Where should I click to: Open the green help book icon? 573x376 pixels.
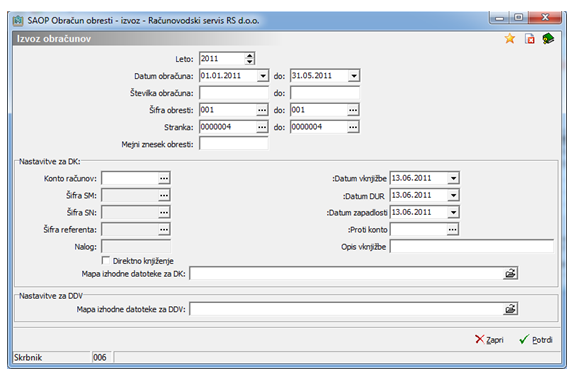548,38
